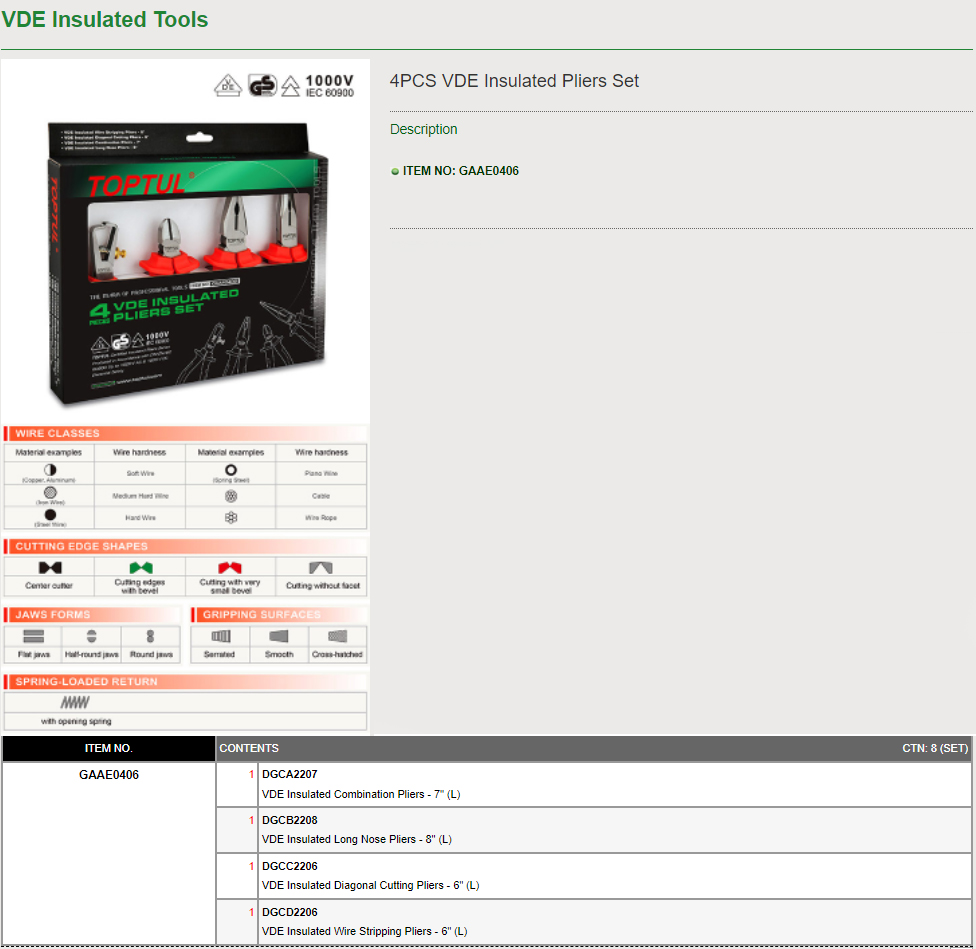
Task: Click the Medium Hard Wire cell
Action: tap(140, 496)
